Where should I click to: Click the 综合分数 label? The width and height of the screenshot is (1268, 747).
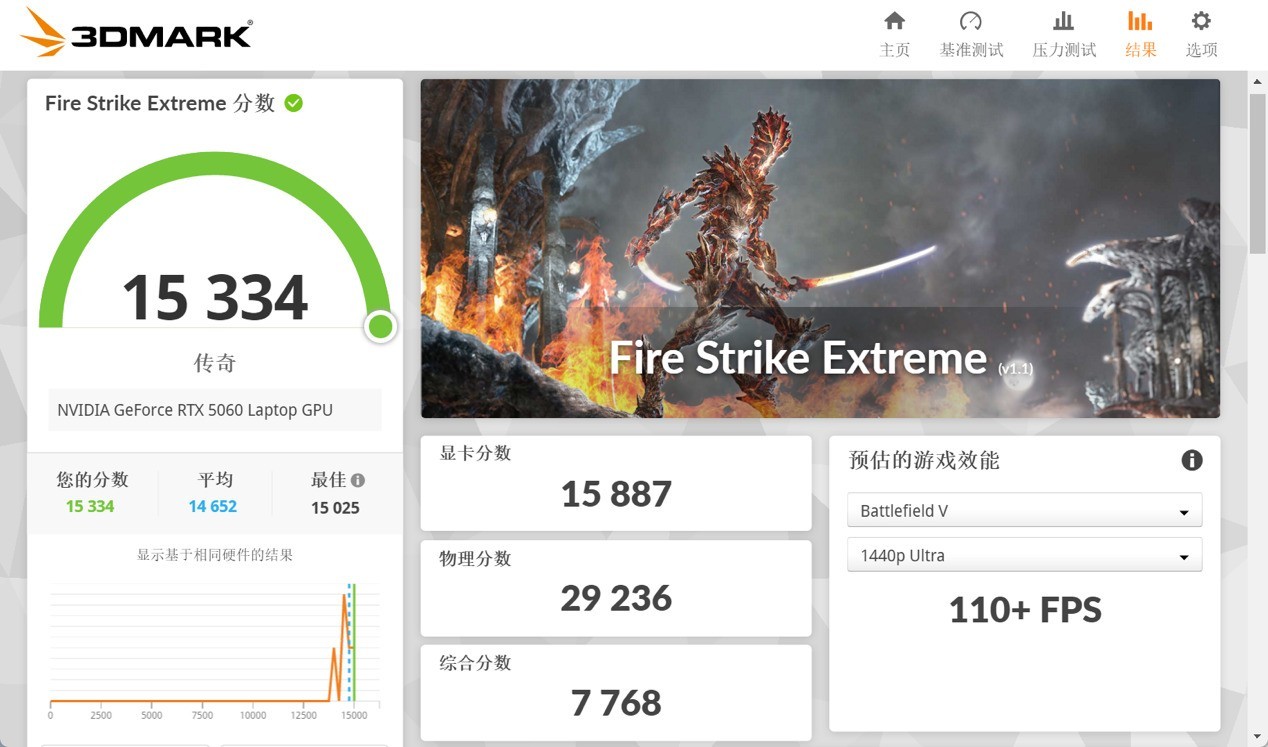(x=475, y=662)
